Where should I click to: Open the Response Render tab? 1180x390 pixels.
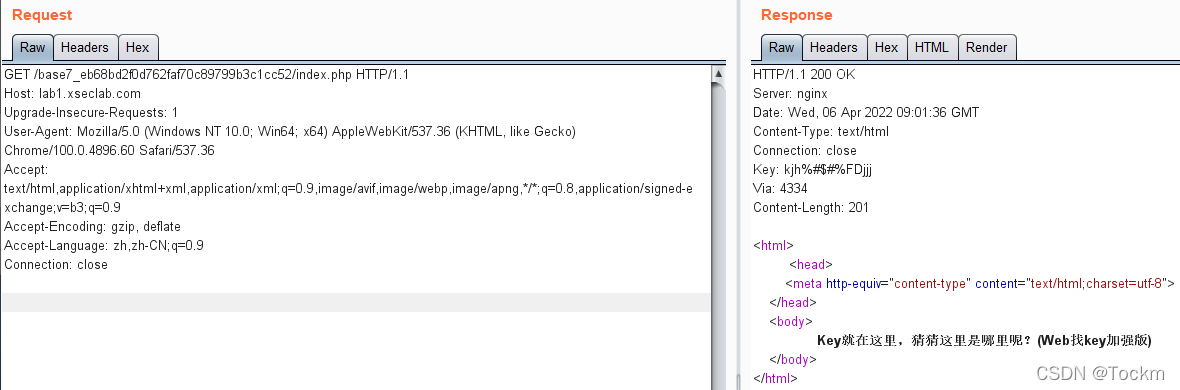pos(987,47)
